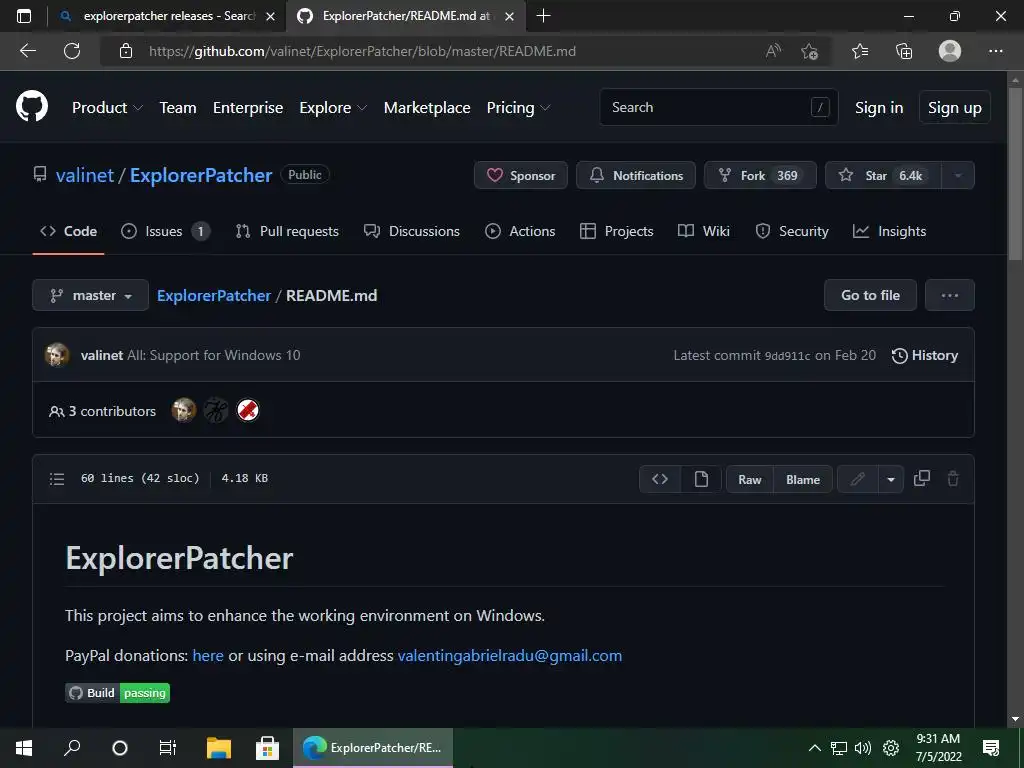Click the Build passing badge
Viewport: 1024px width, 768px height.
coord(118,693)
